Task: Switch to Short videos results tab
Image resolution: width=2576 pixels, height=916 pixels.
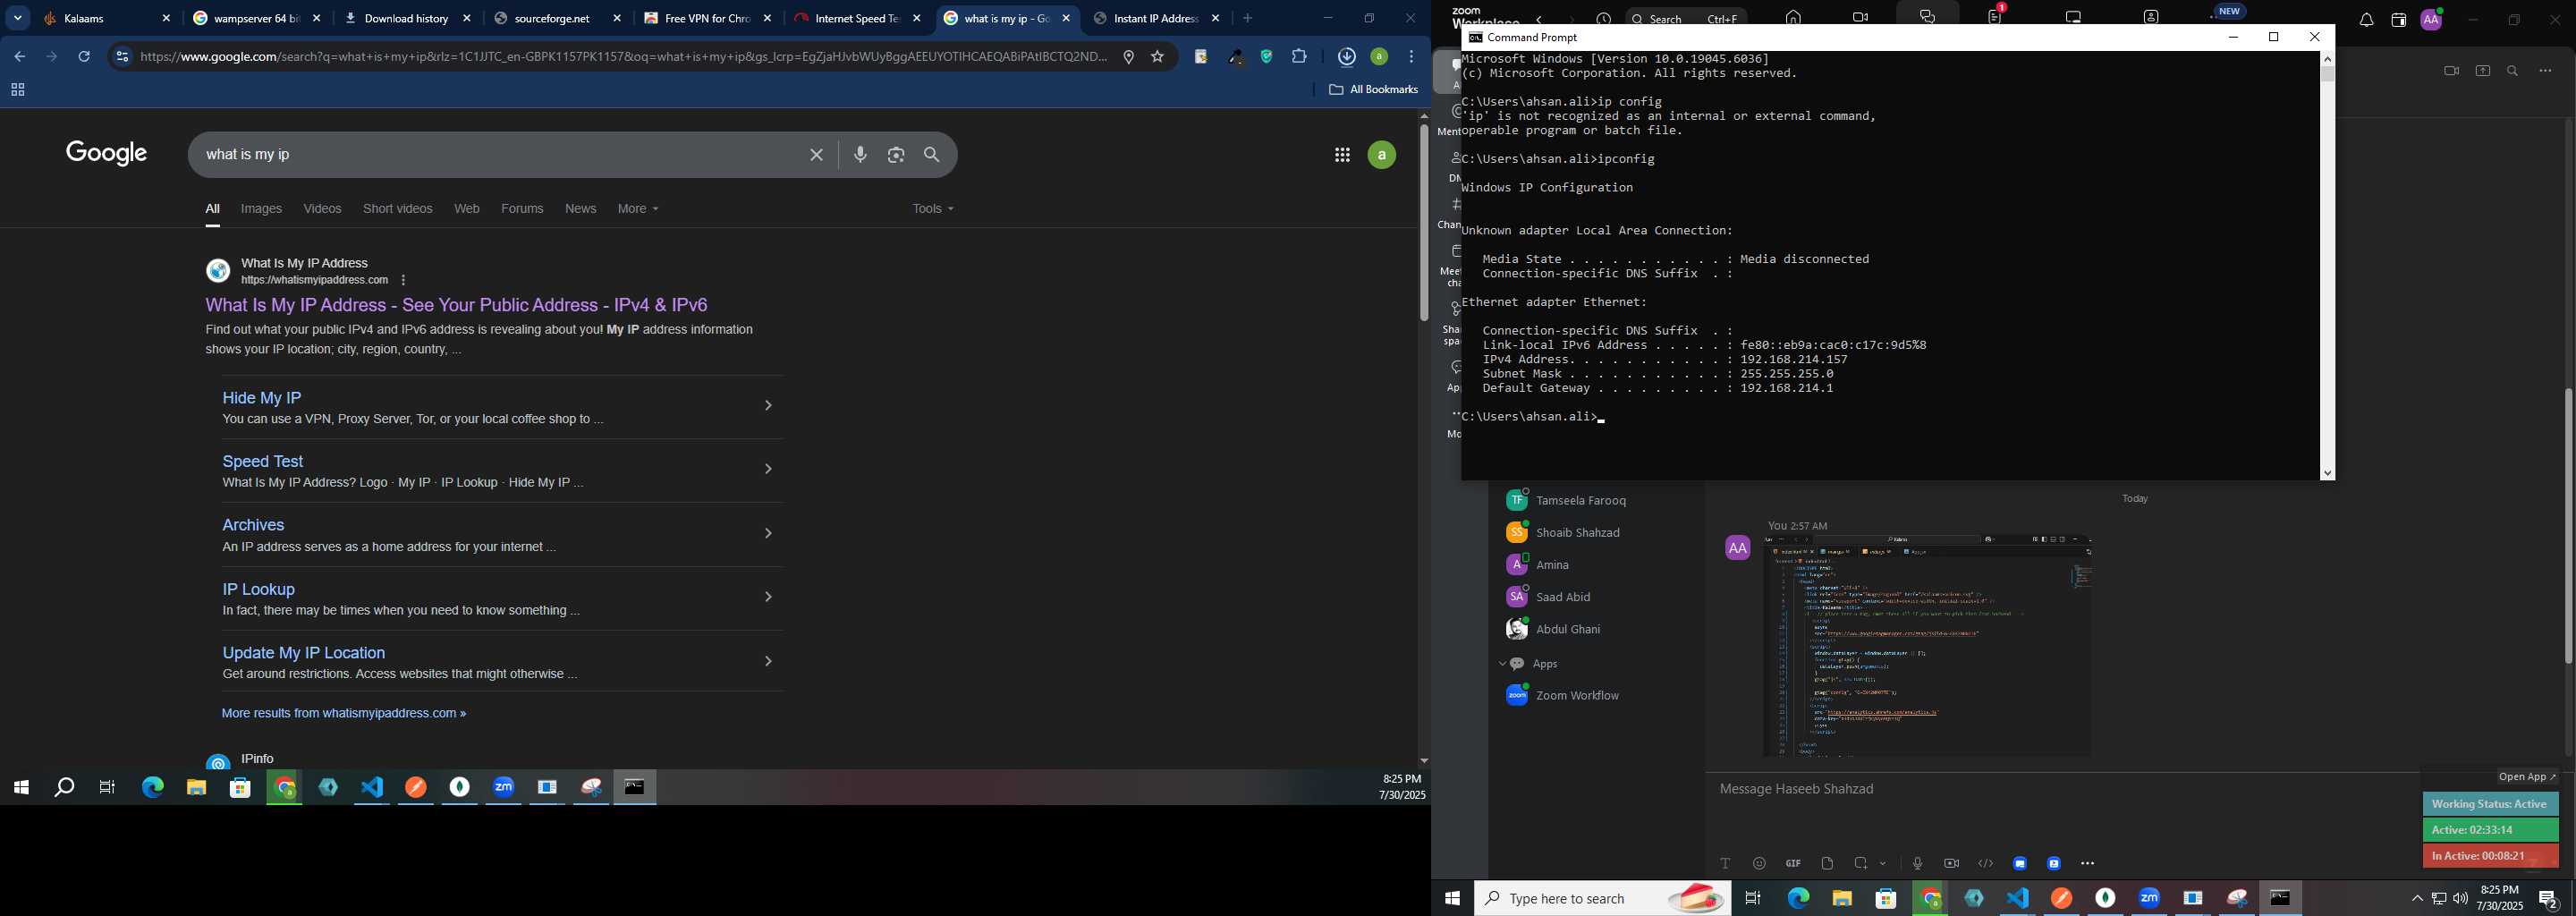Action: (397, 209)
